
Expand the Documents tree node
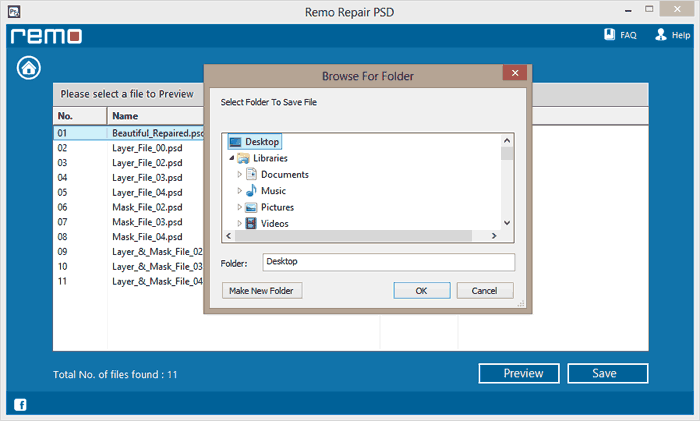pyautogui.click(x=239, y=175)
